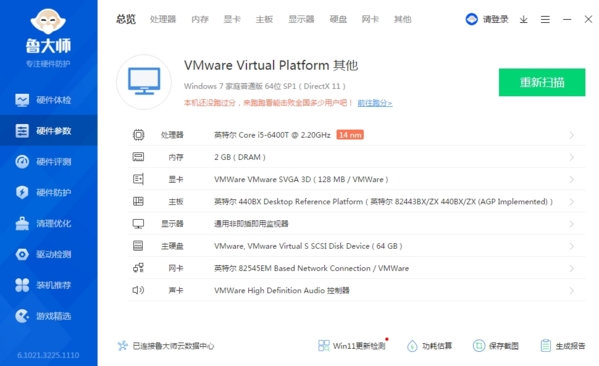This screenshot has height=366, width=599.
Task: Switch to the 处理器 tab
Action: (x=163, y=19)
